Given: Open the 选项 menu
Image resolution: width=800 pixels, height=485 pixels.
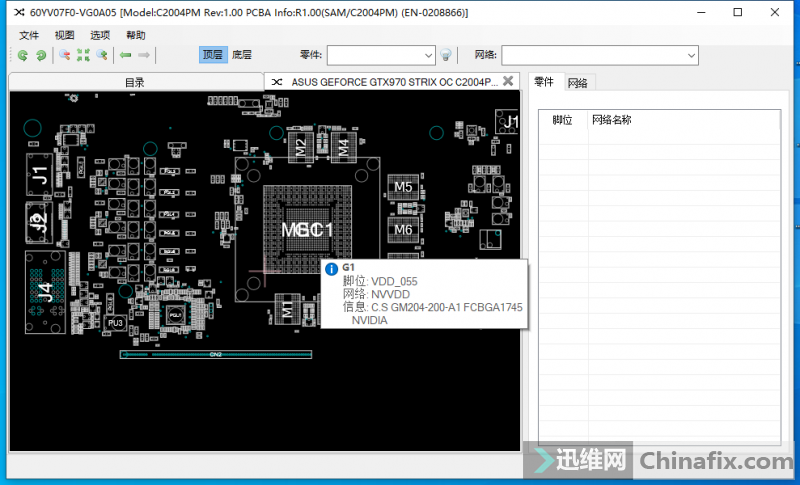Looking at the screenshot, I should point(100,35).
